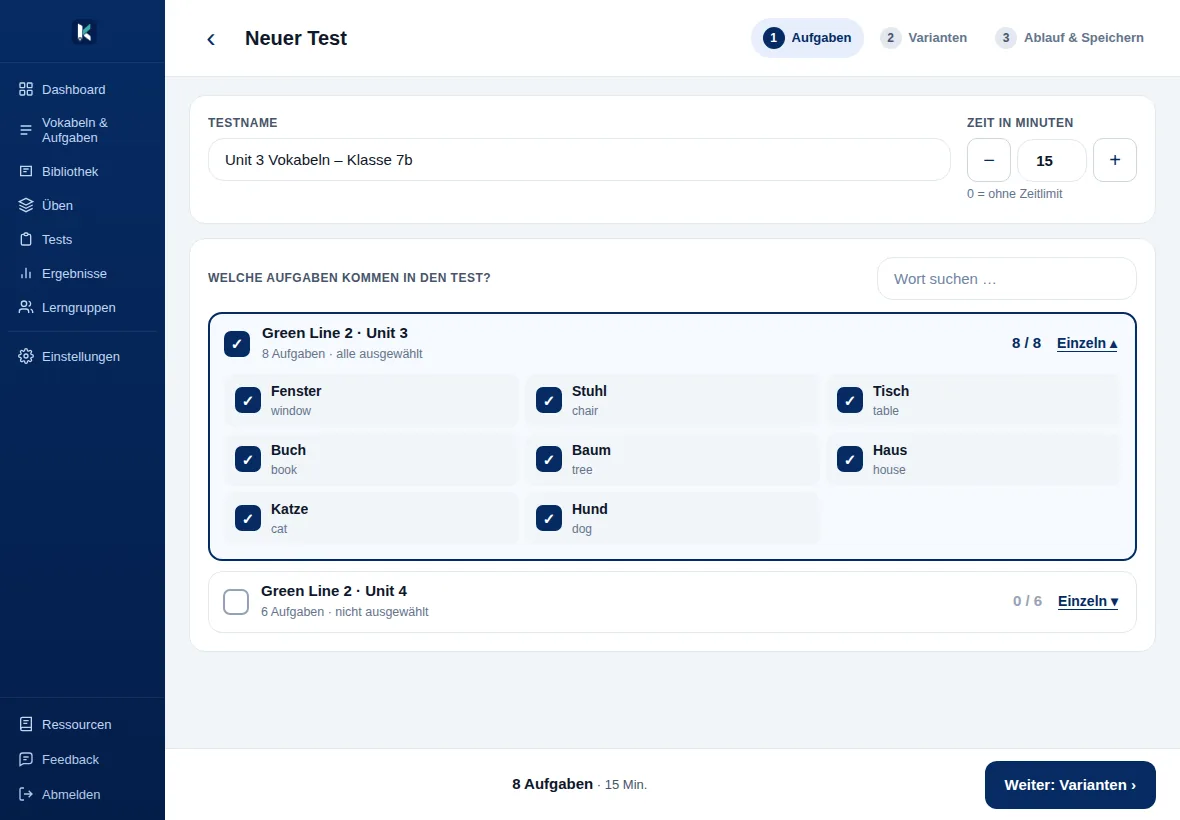
Task: Click the Neuer Test heading
Action: point(296,38)
